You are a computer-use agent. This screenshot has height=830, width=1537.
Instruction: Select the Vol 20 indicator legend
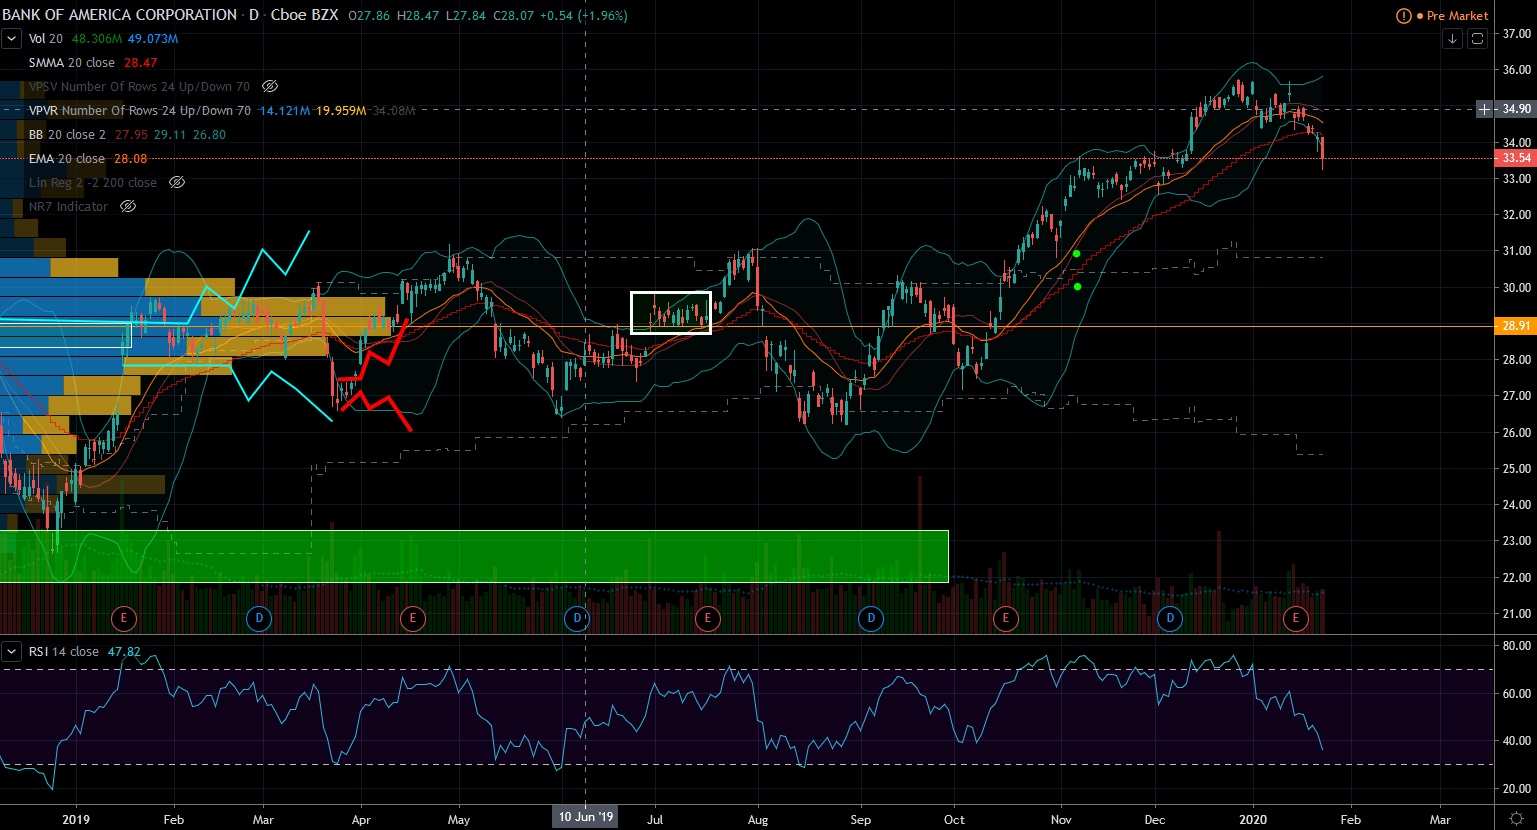click(x=45, y=39)
